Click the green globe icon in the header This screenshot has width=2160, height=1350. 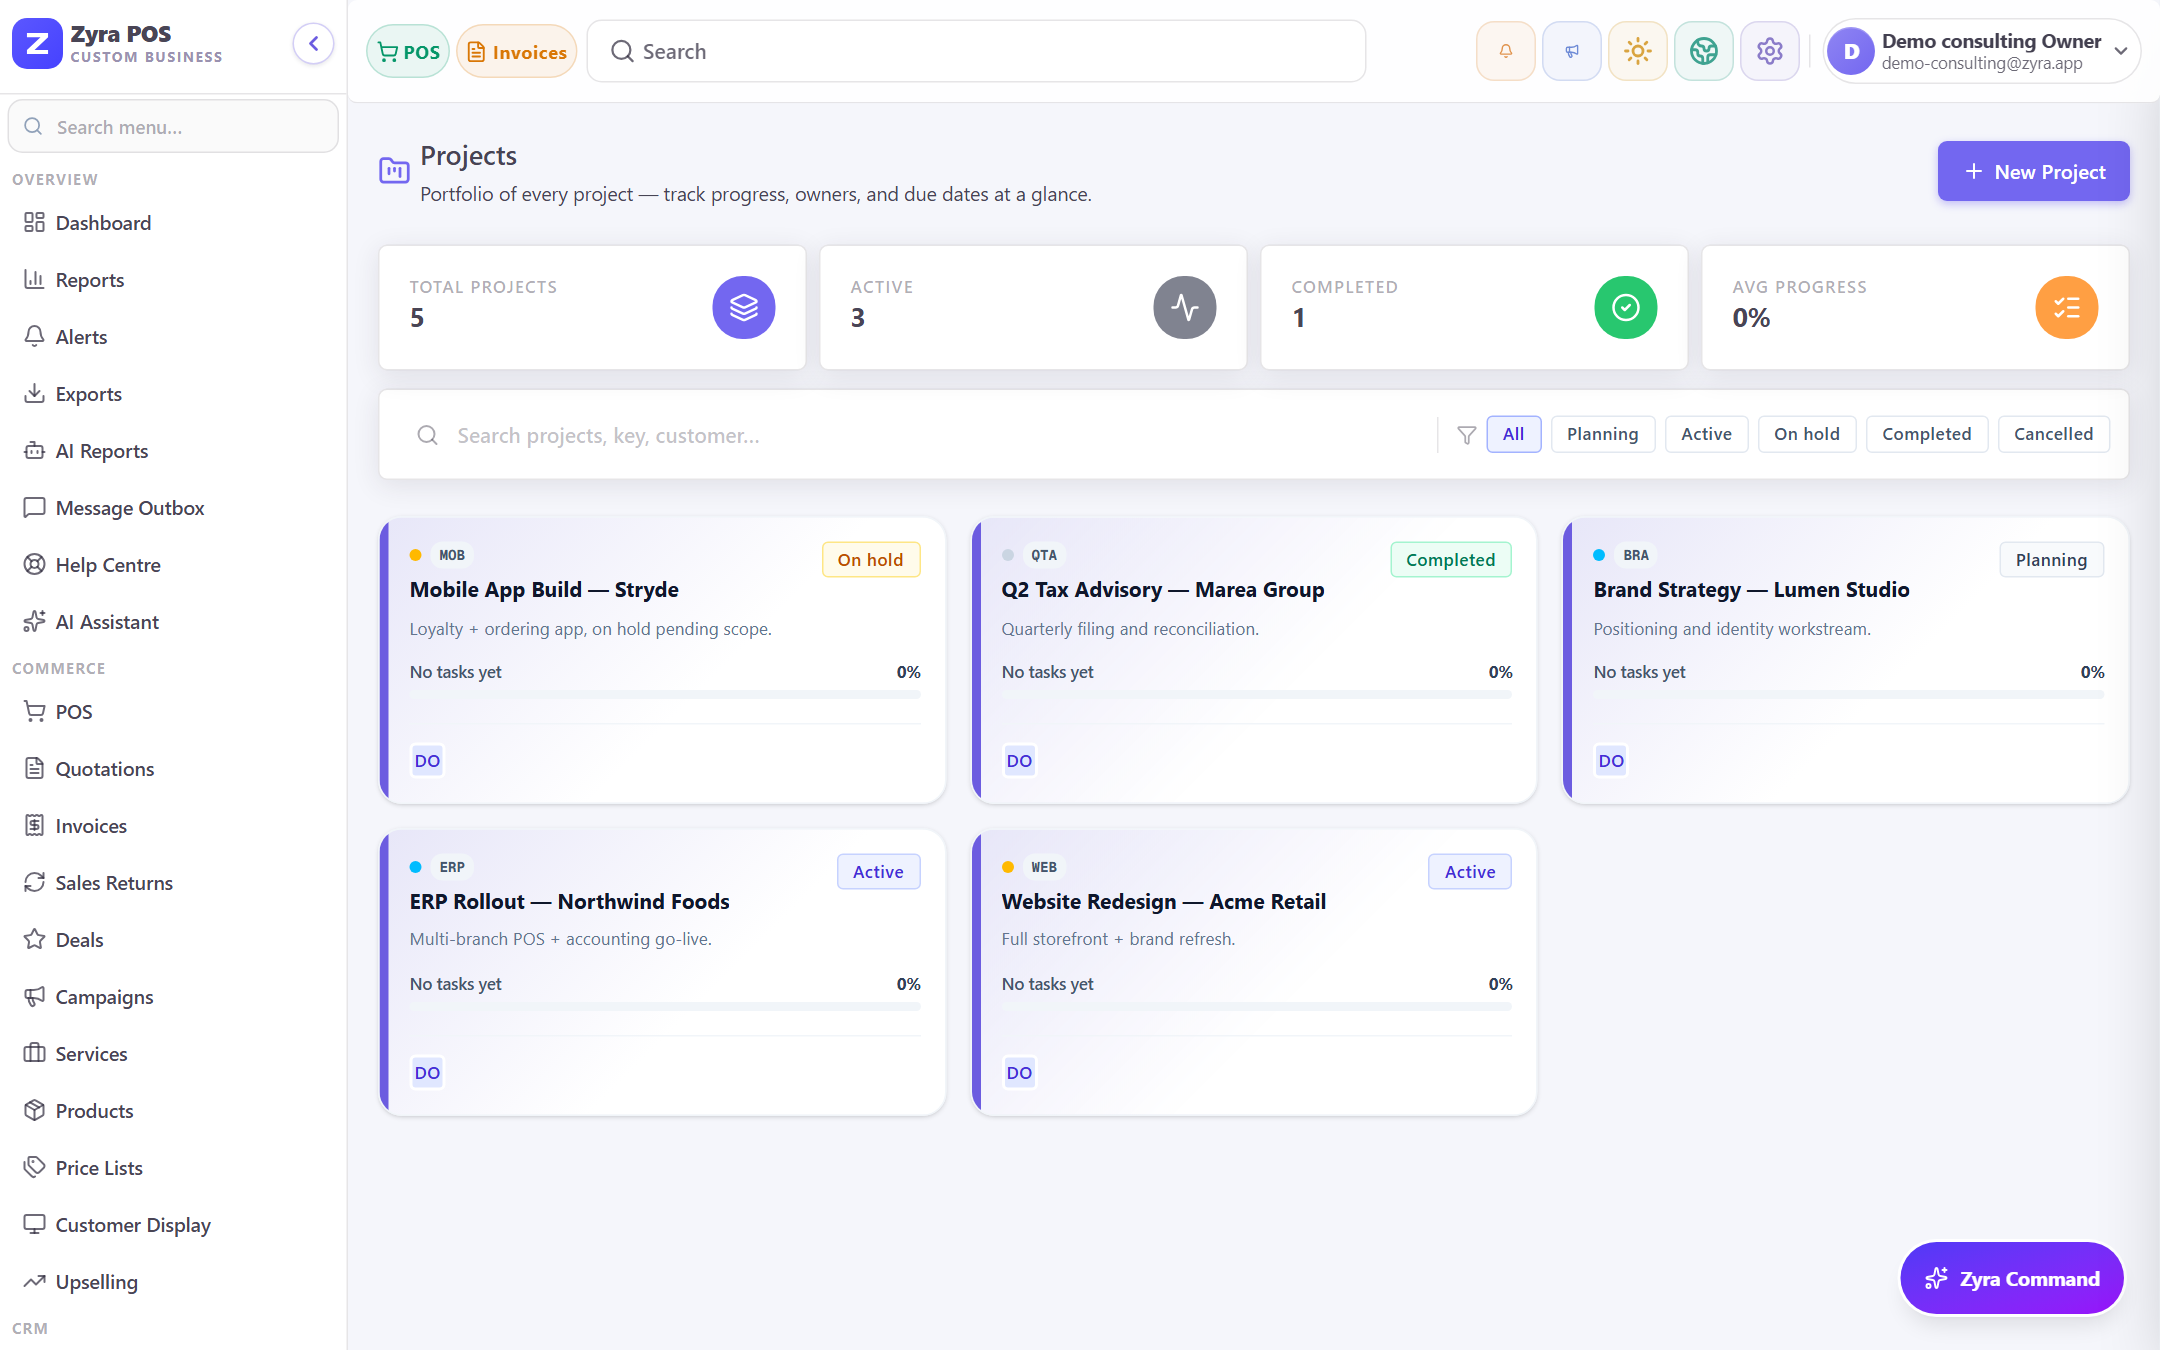[x=1703, y=51]
